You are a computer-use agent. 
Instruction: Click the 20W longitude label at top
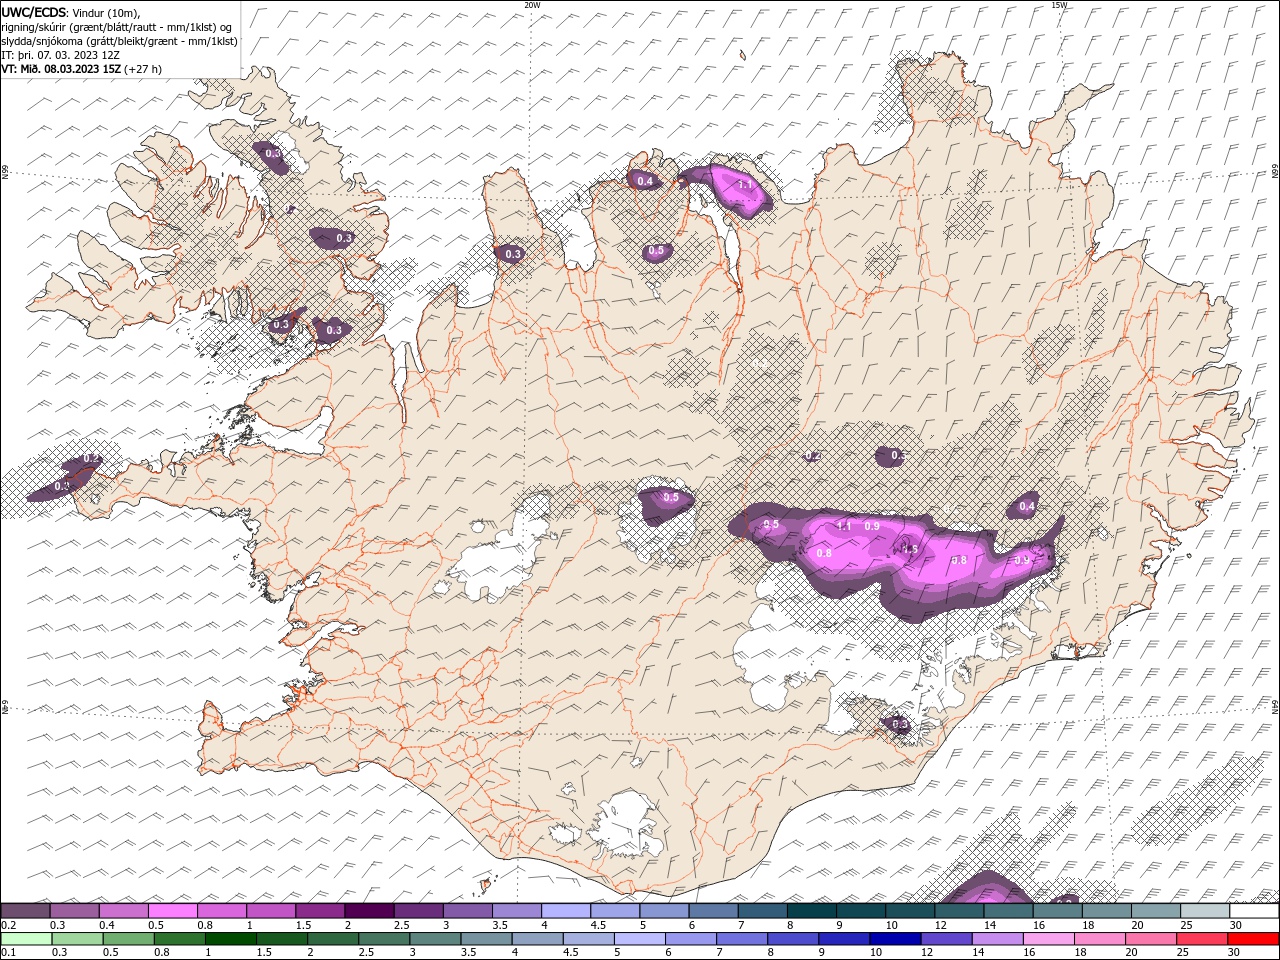click(x=532, y=5)
